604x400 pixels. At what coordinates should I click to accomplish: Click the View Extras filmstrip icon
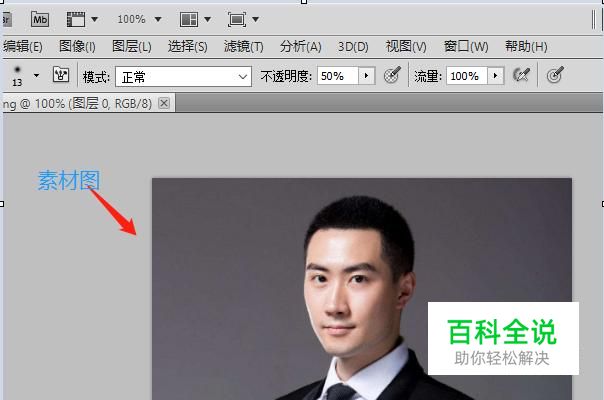coord(76,19)
